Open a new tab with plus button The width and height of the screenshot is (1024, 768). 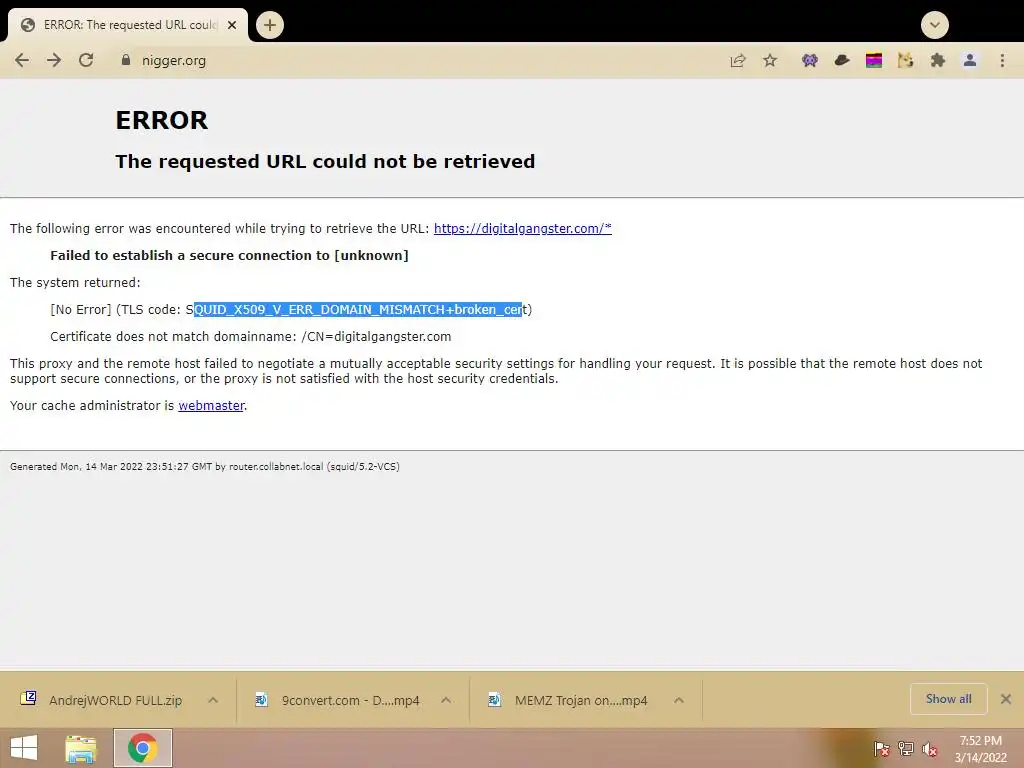click(270, 25)
